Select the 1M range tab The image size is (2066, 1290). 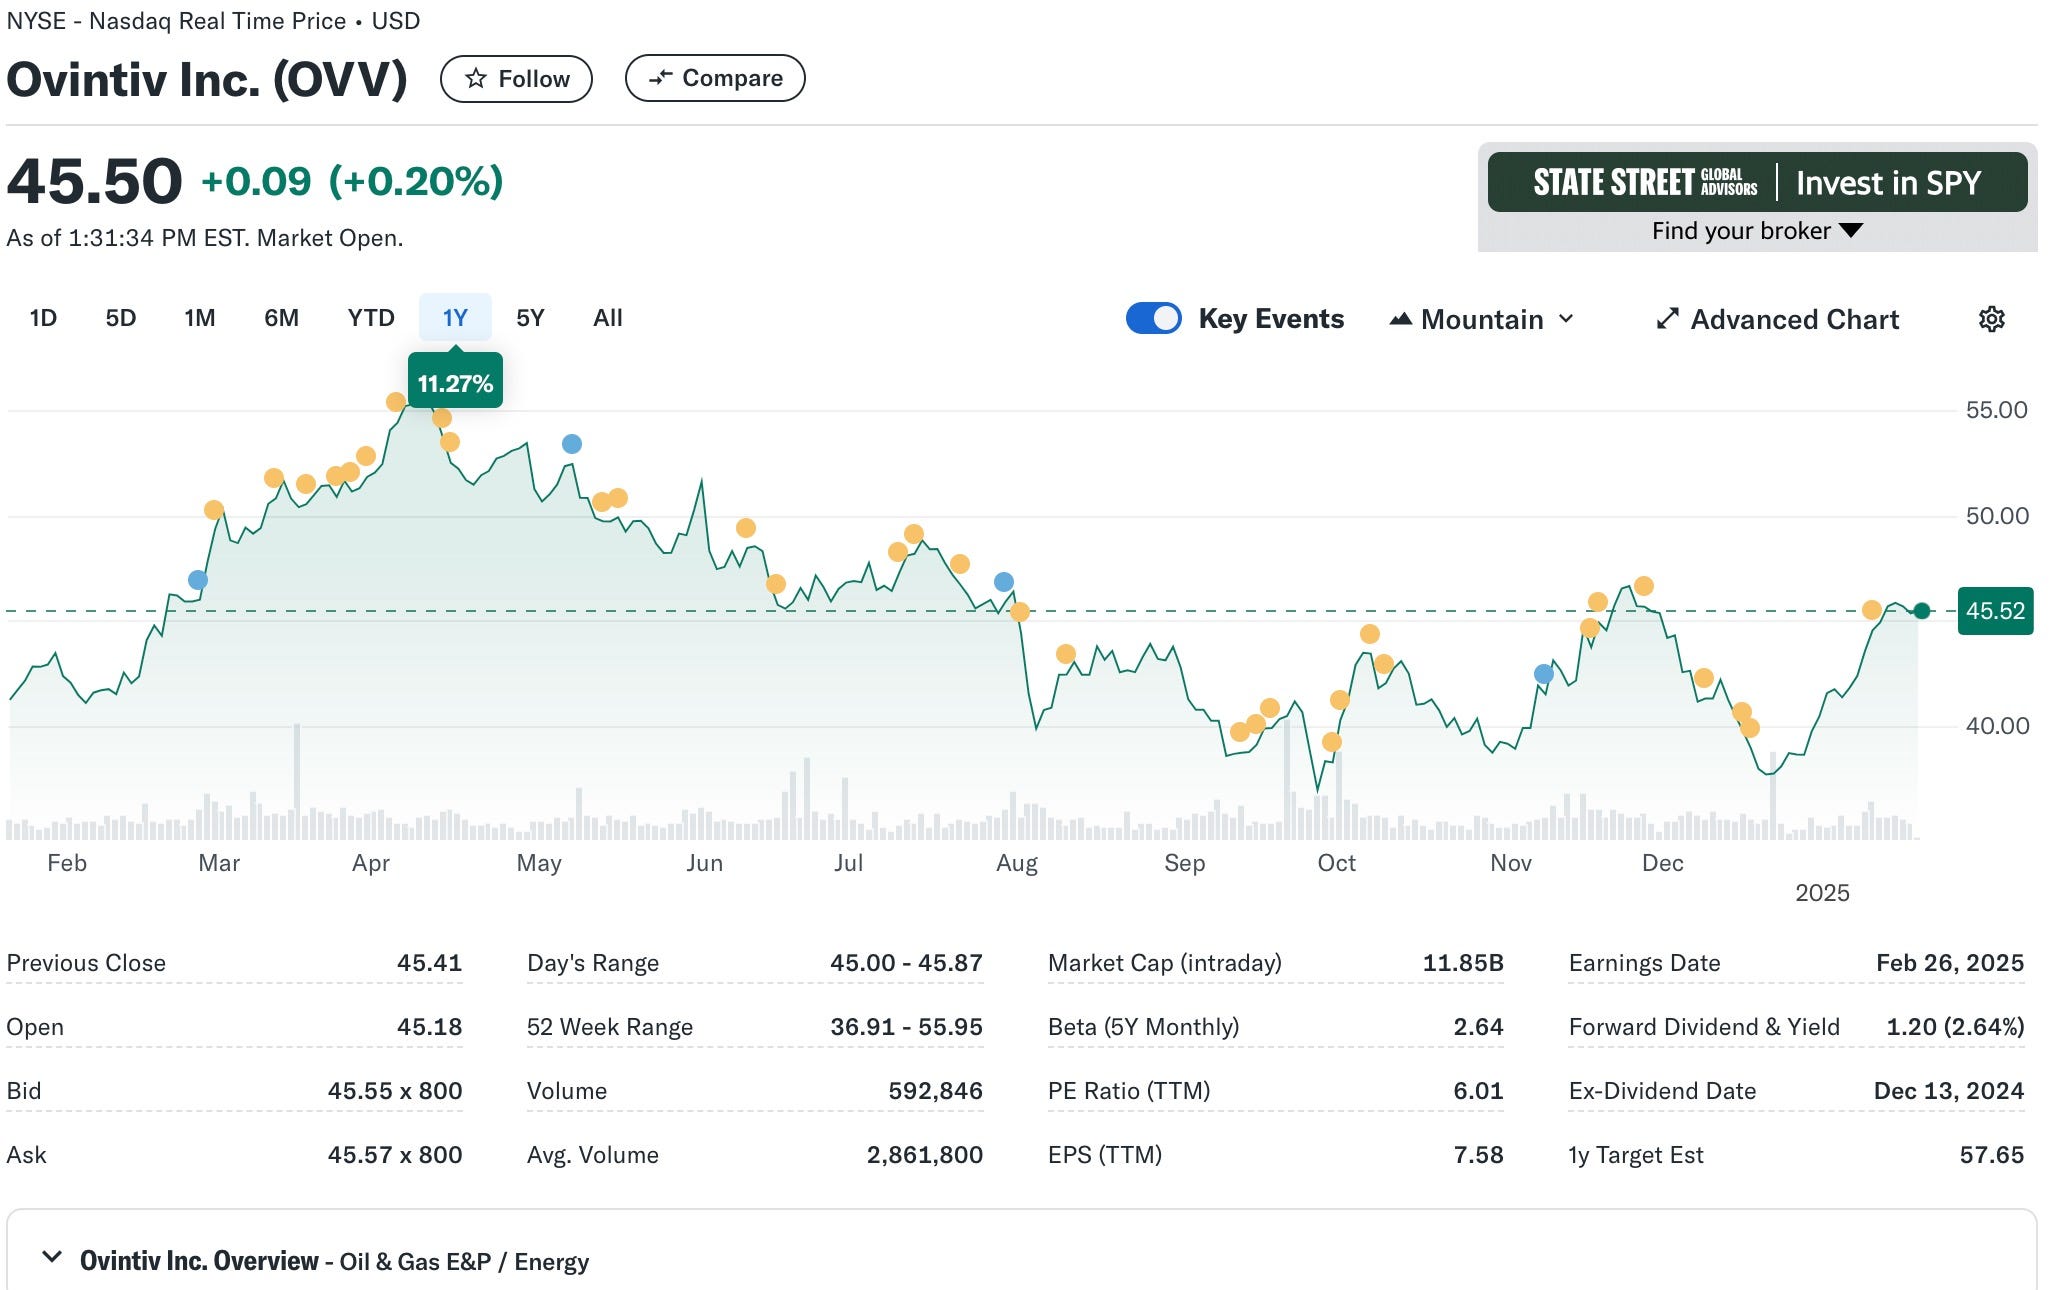coord(200,318)
